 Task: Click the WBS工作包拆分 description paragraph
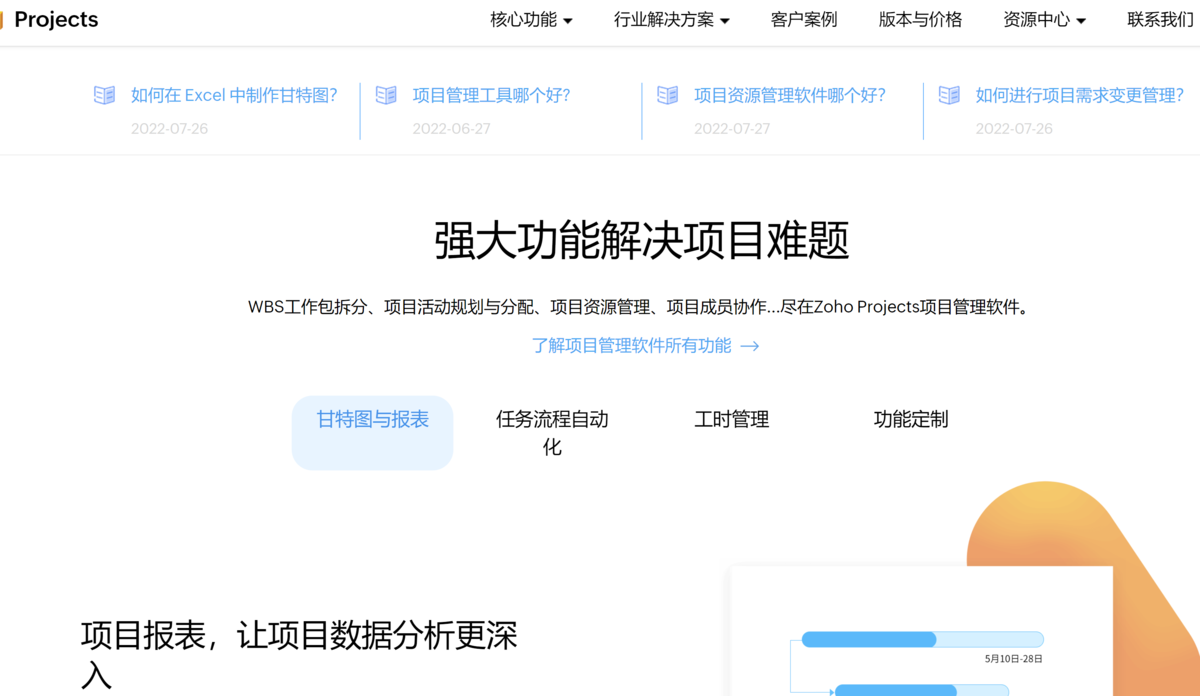pos(639,307)
